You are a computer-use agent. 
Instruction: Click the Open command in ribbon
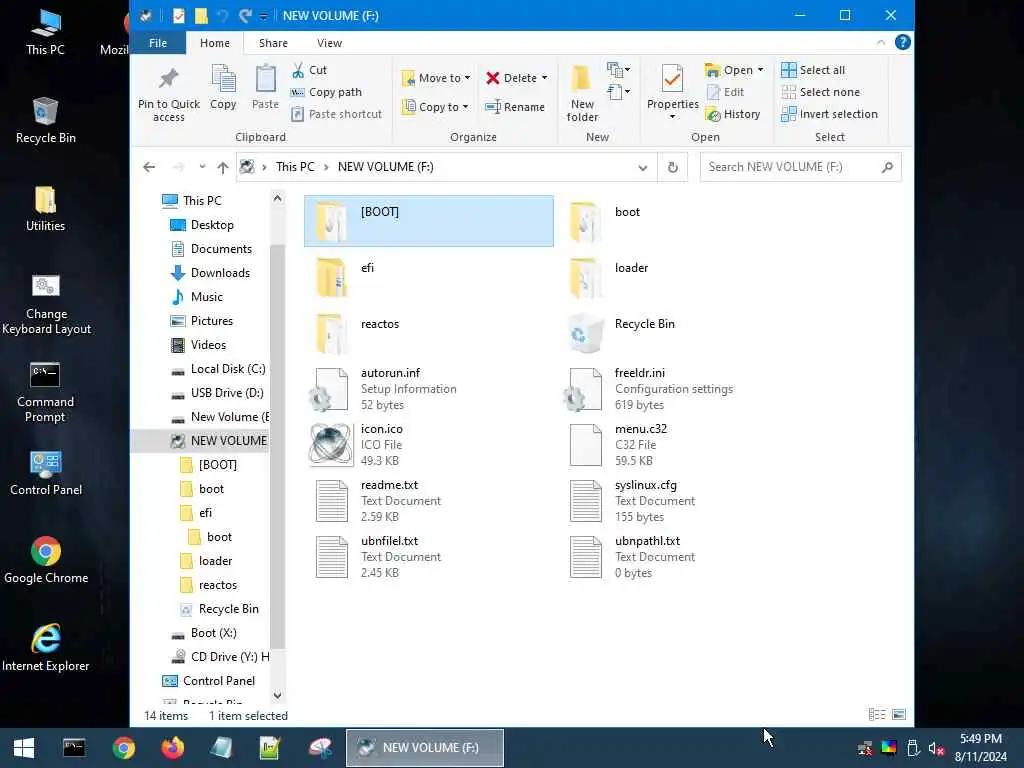(x=729, y=70)
